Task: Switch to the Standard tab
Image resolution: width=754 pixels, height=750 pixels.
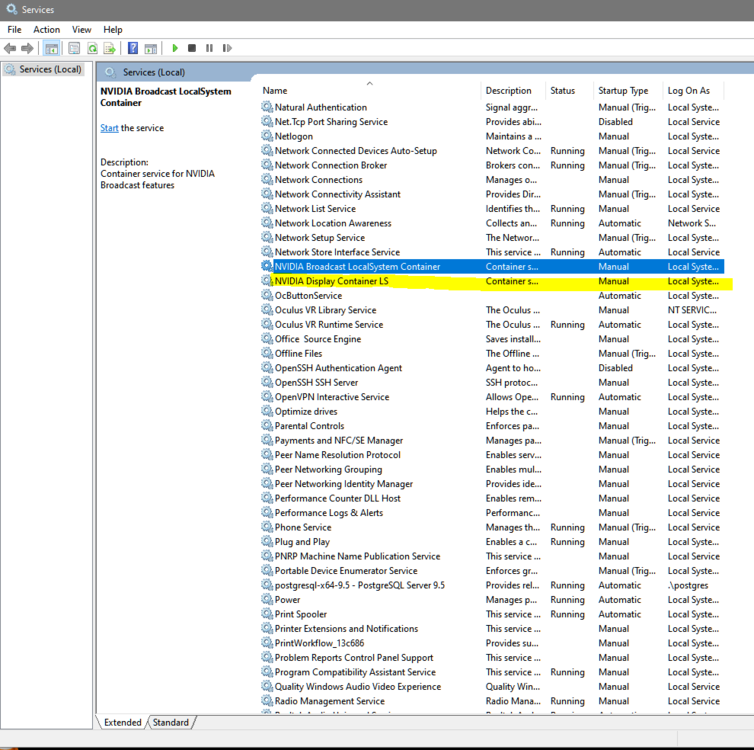Action: point(170,722)
